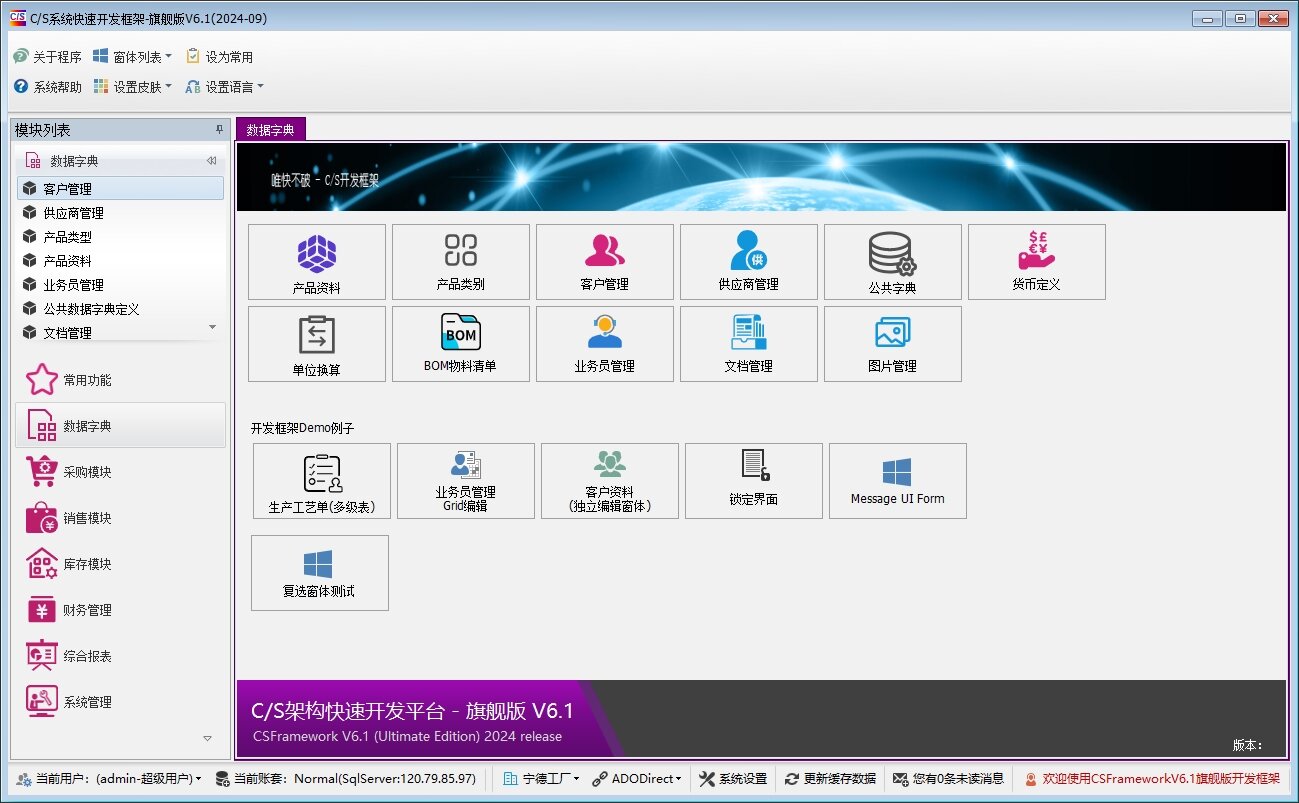
Task: Open the BOM物料清单 tool
Action: (x=461, y=344)
